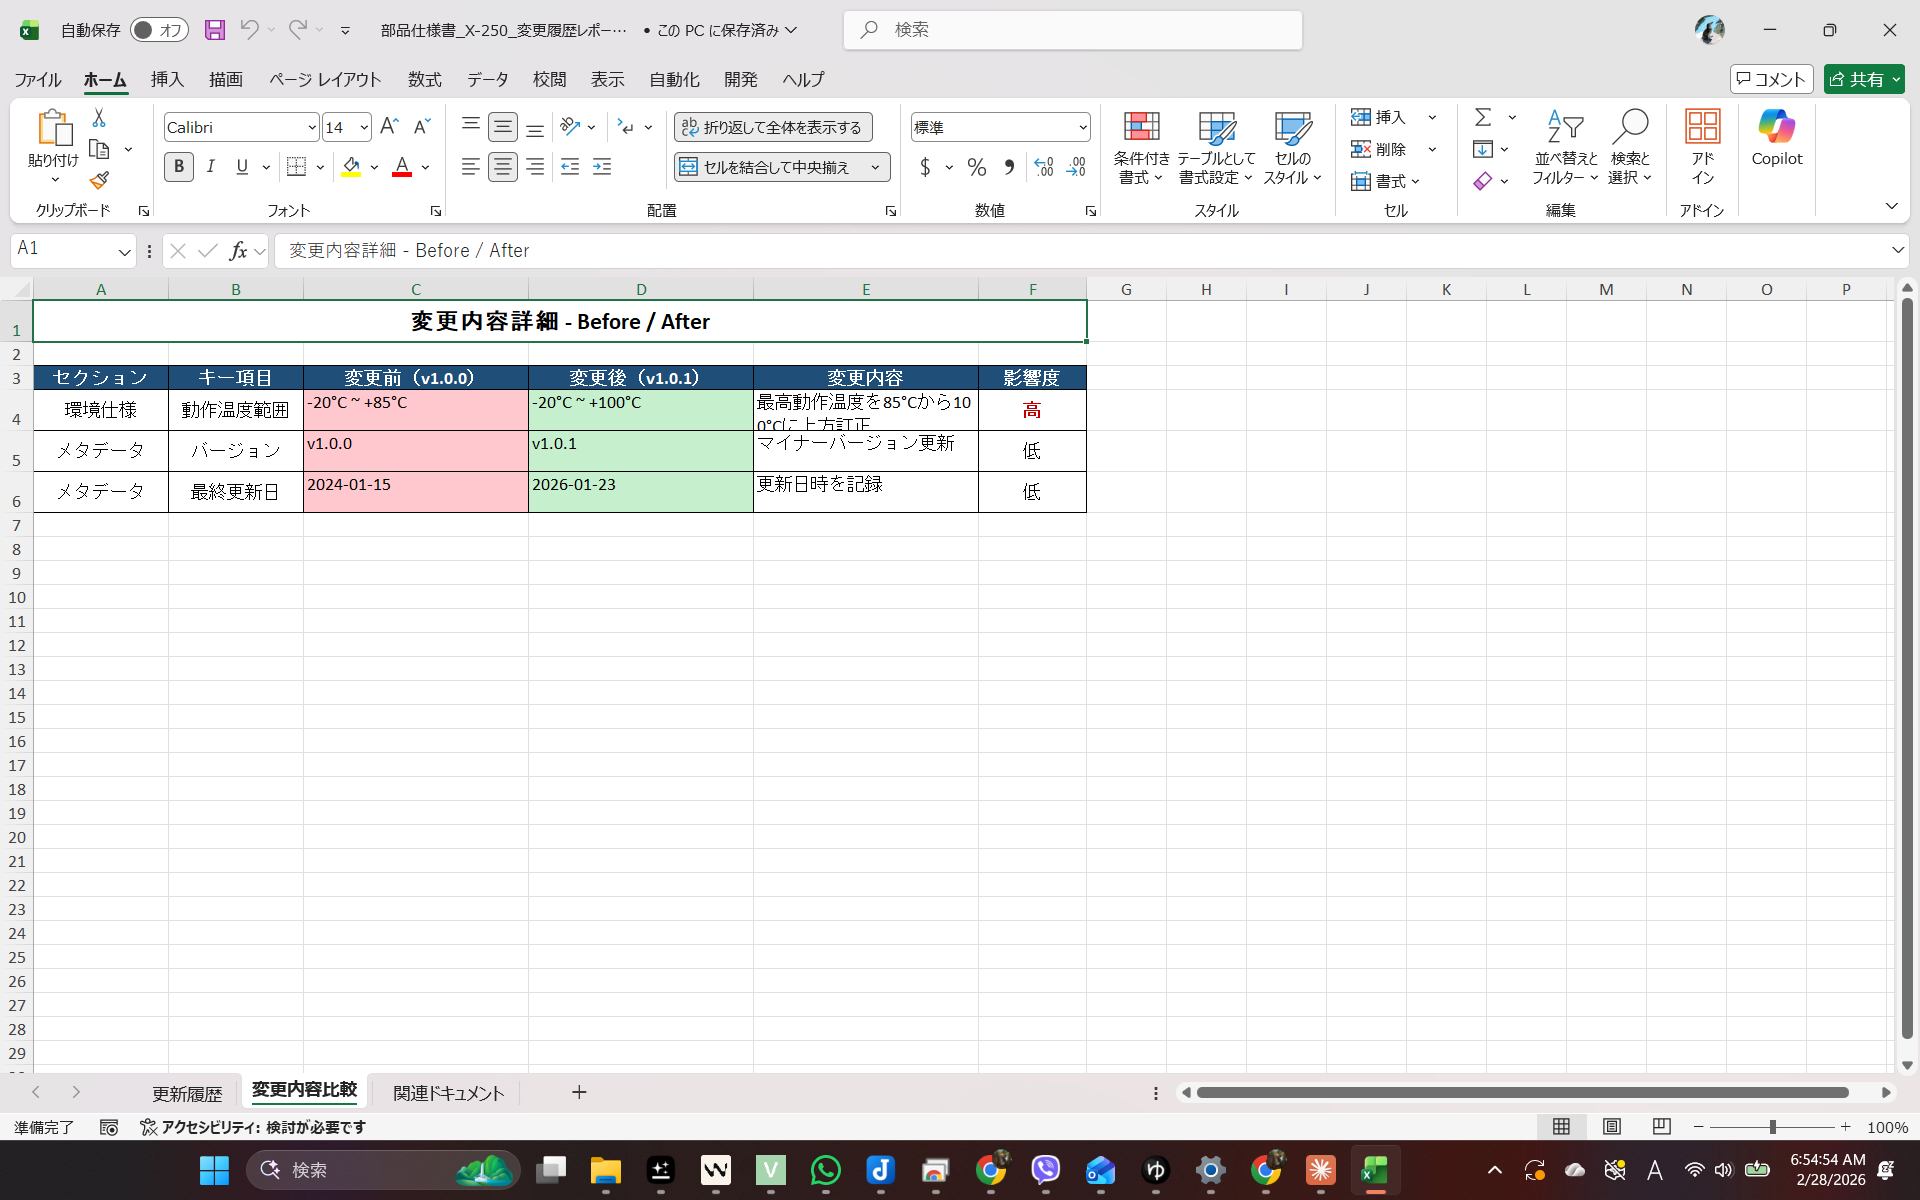This screenshot has width=1920, height=1200.
Task: Expand the number format 標準 dropdown
Action: pos(1082,127)
